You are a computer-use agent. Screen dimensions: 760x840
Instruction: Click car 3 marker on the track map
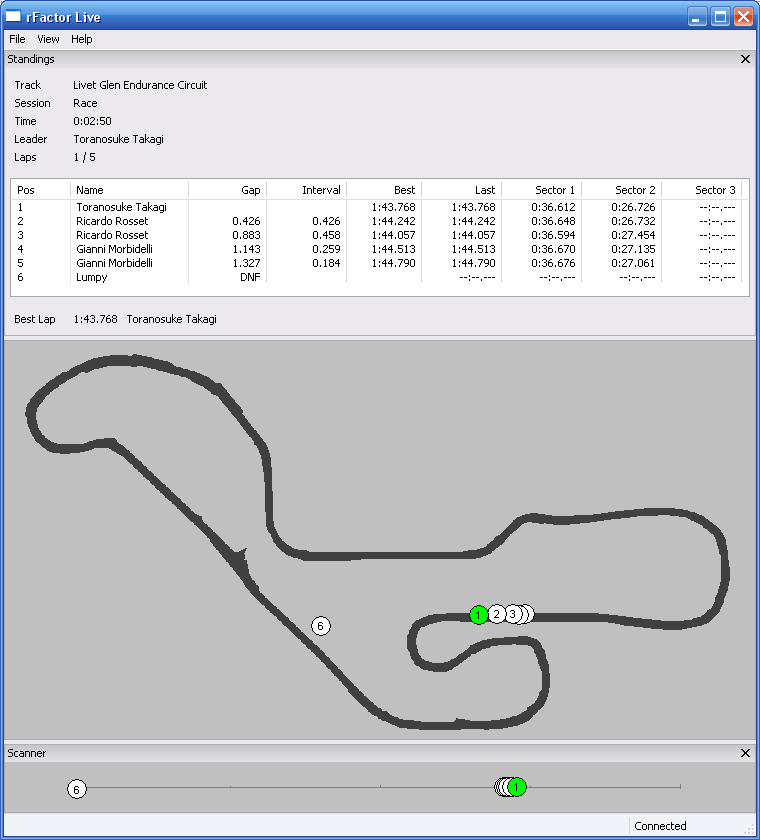tap(512, 614)
